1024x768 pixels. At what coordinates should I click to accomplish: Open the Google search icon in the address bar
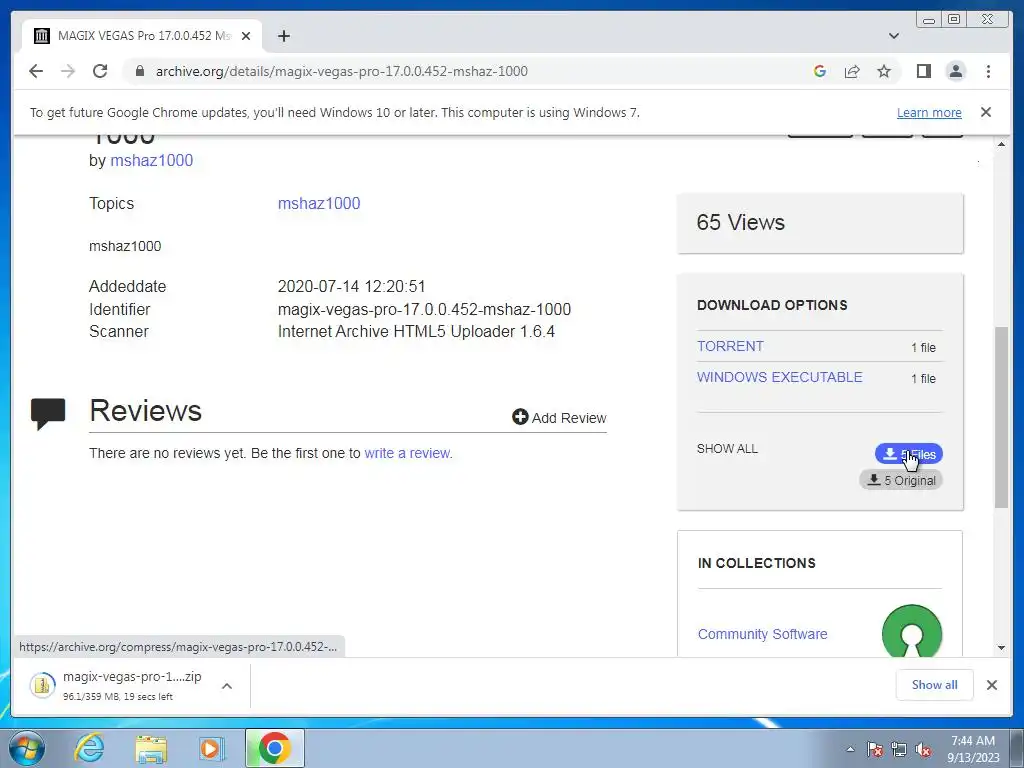point(820,71)
